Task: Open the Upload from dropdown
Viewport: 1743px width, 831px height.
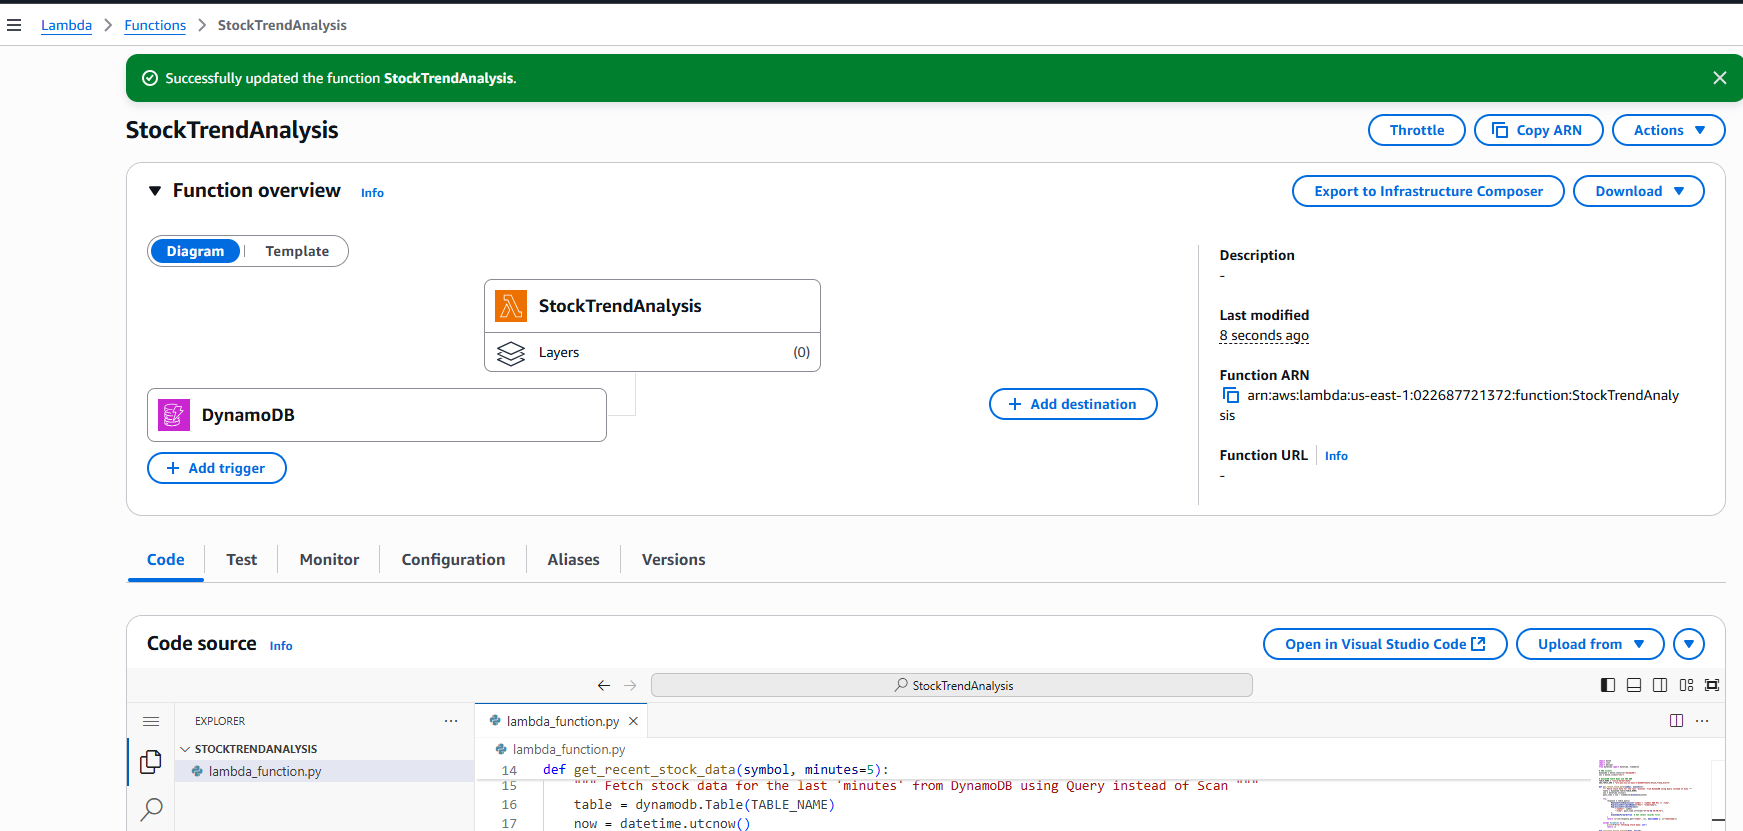Action: click(1590, 644)
